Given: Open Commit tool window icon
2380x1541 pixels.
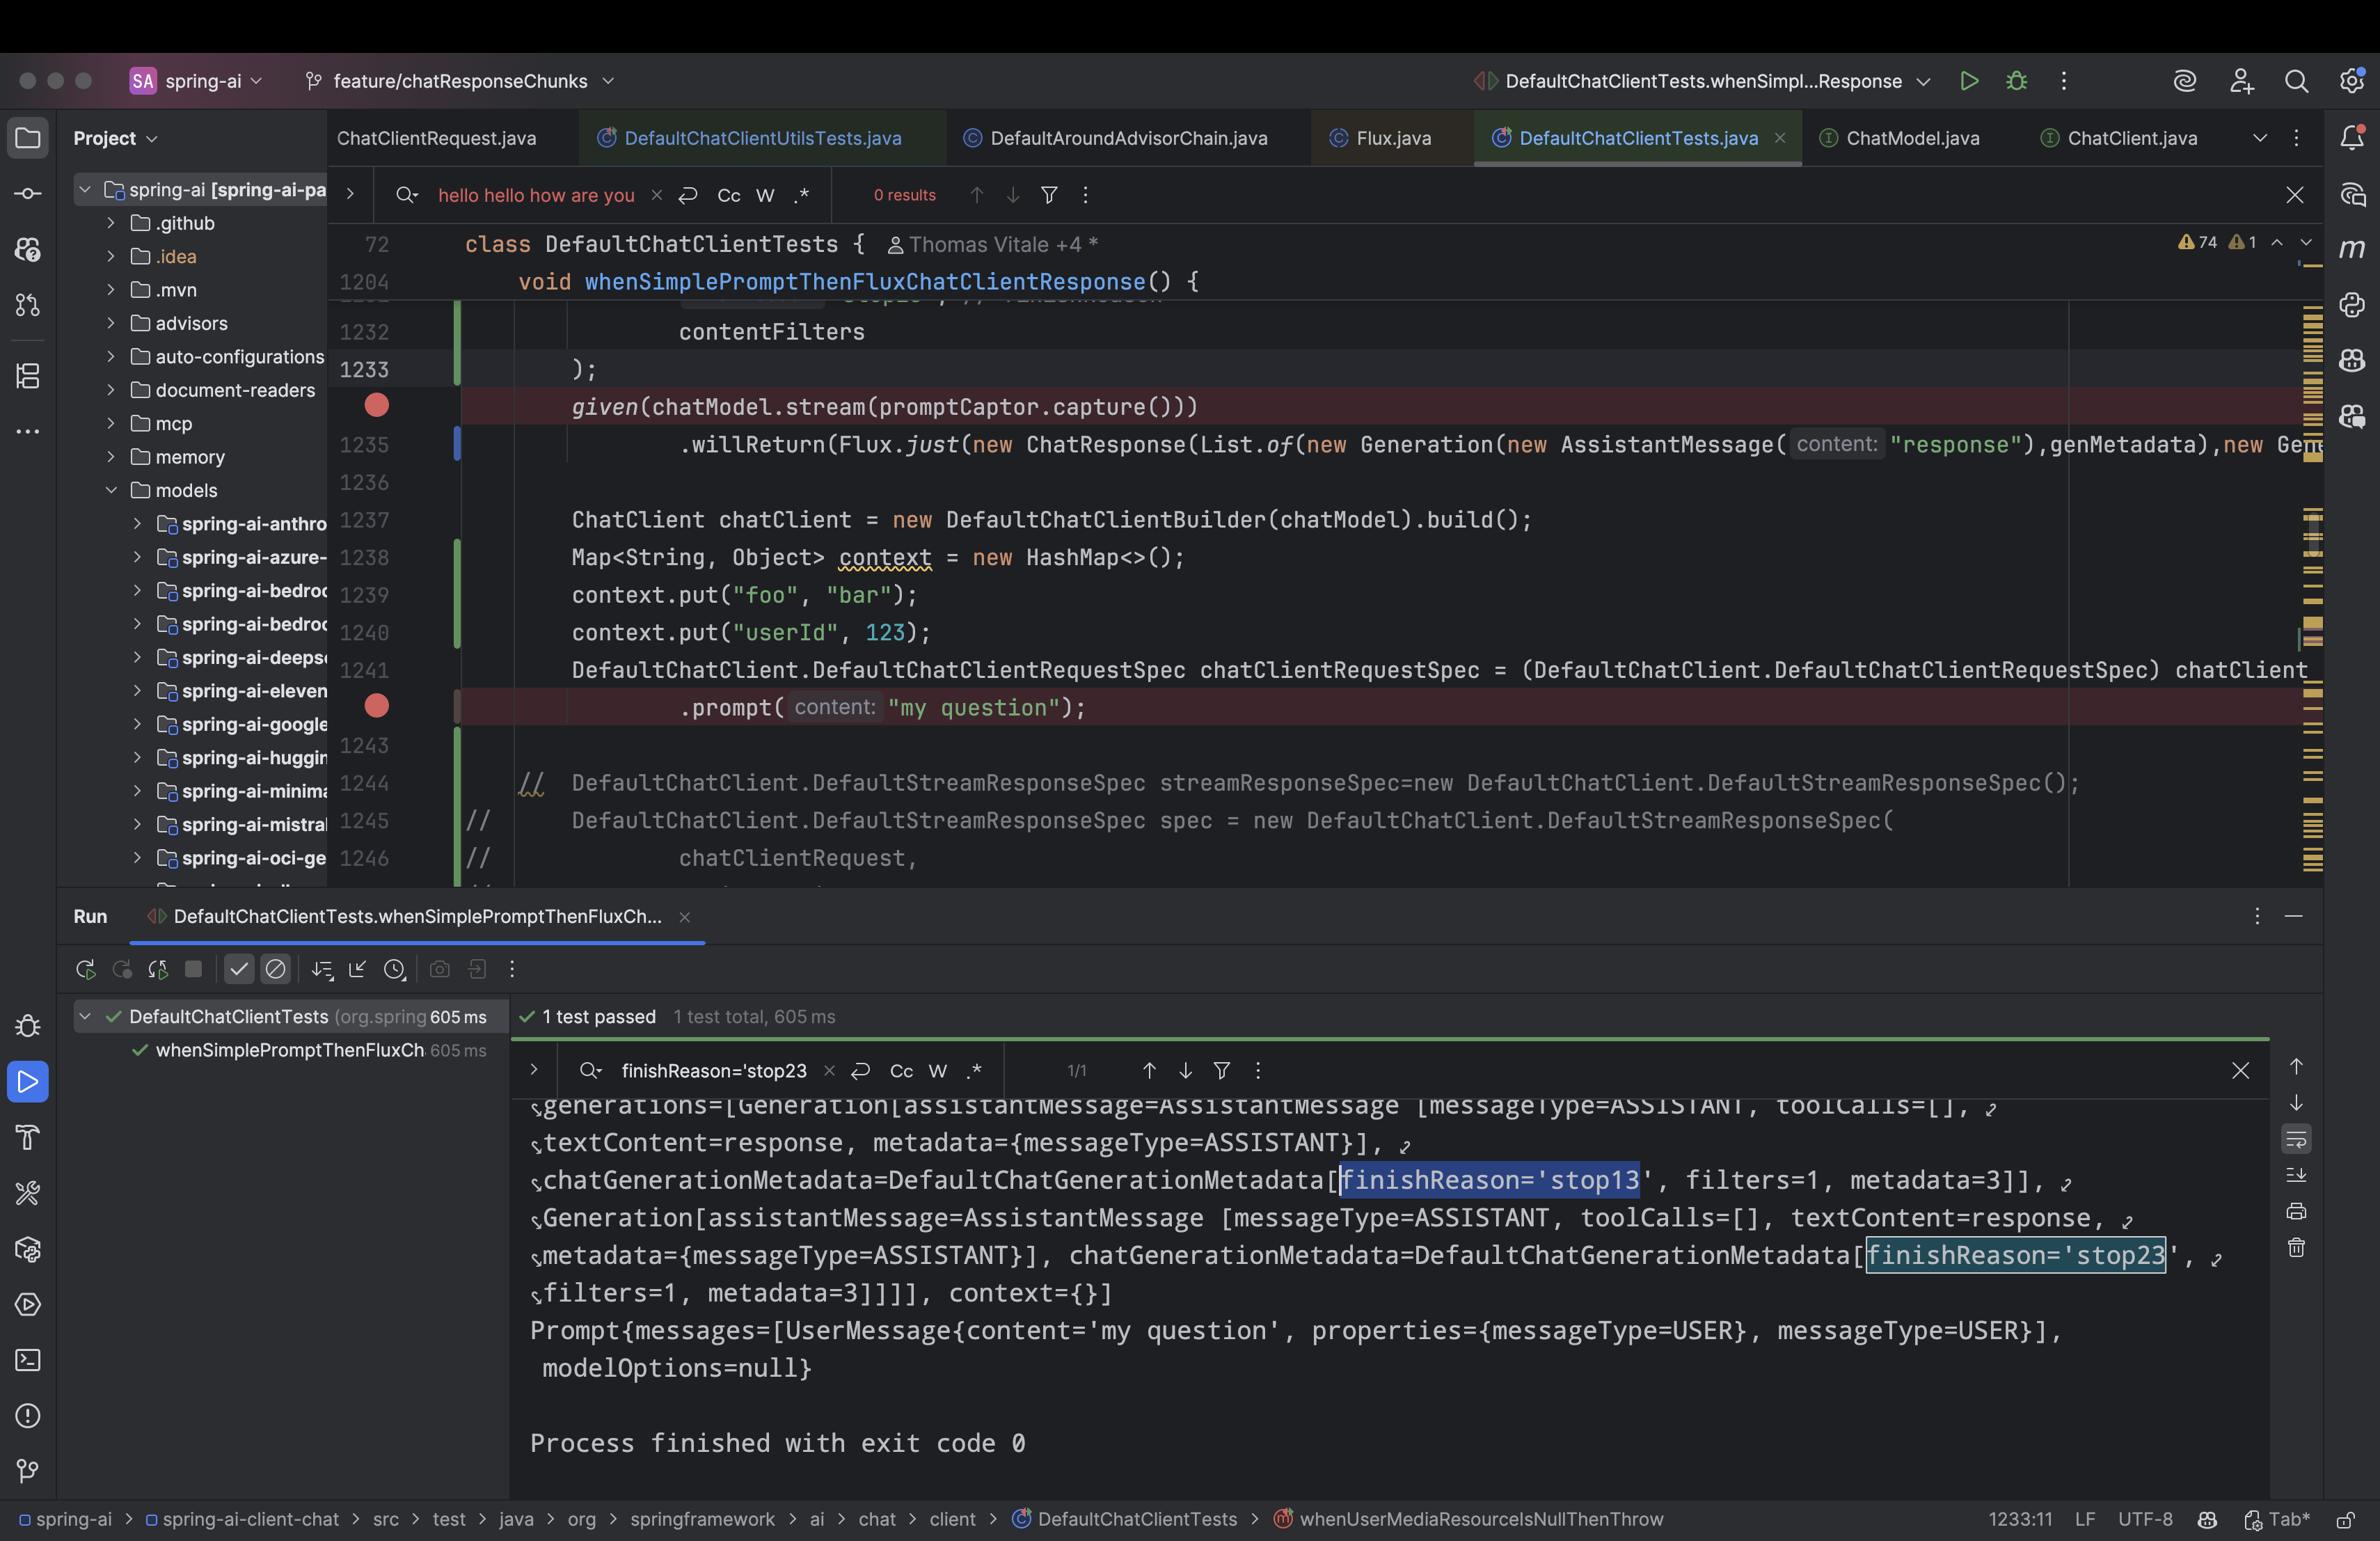Looking at the screenshot, I should coord(28,193).
